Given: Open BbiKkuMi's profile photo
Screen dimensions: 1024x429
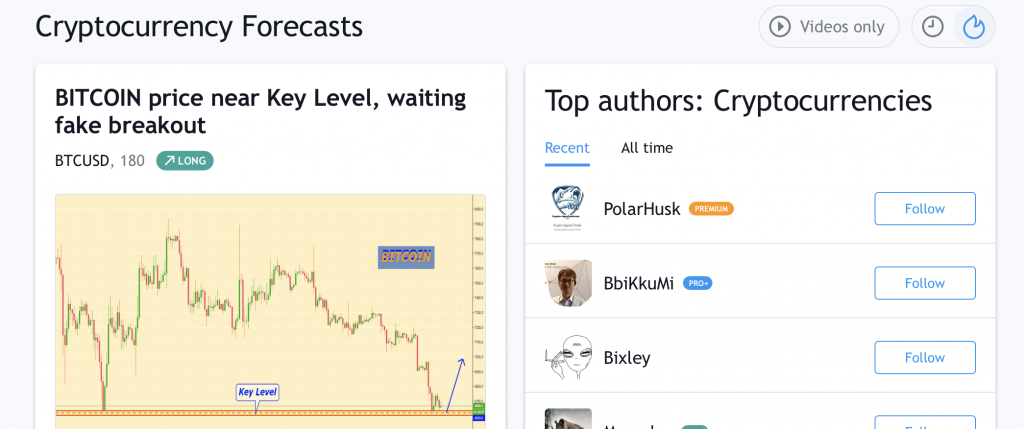Looking at the screenshot, I should pos(568,283).
